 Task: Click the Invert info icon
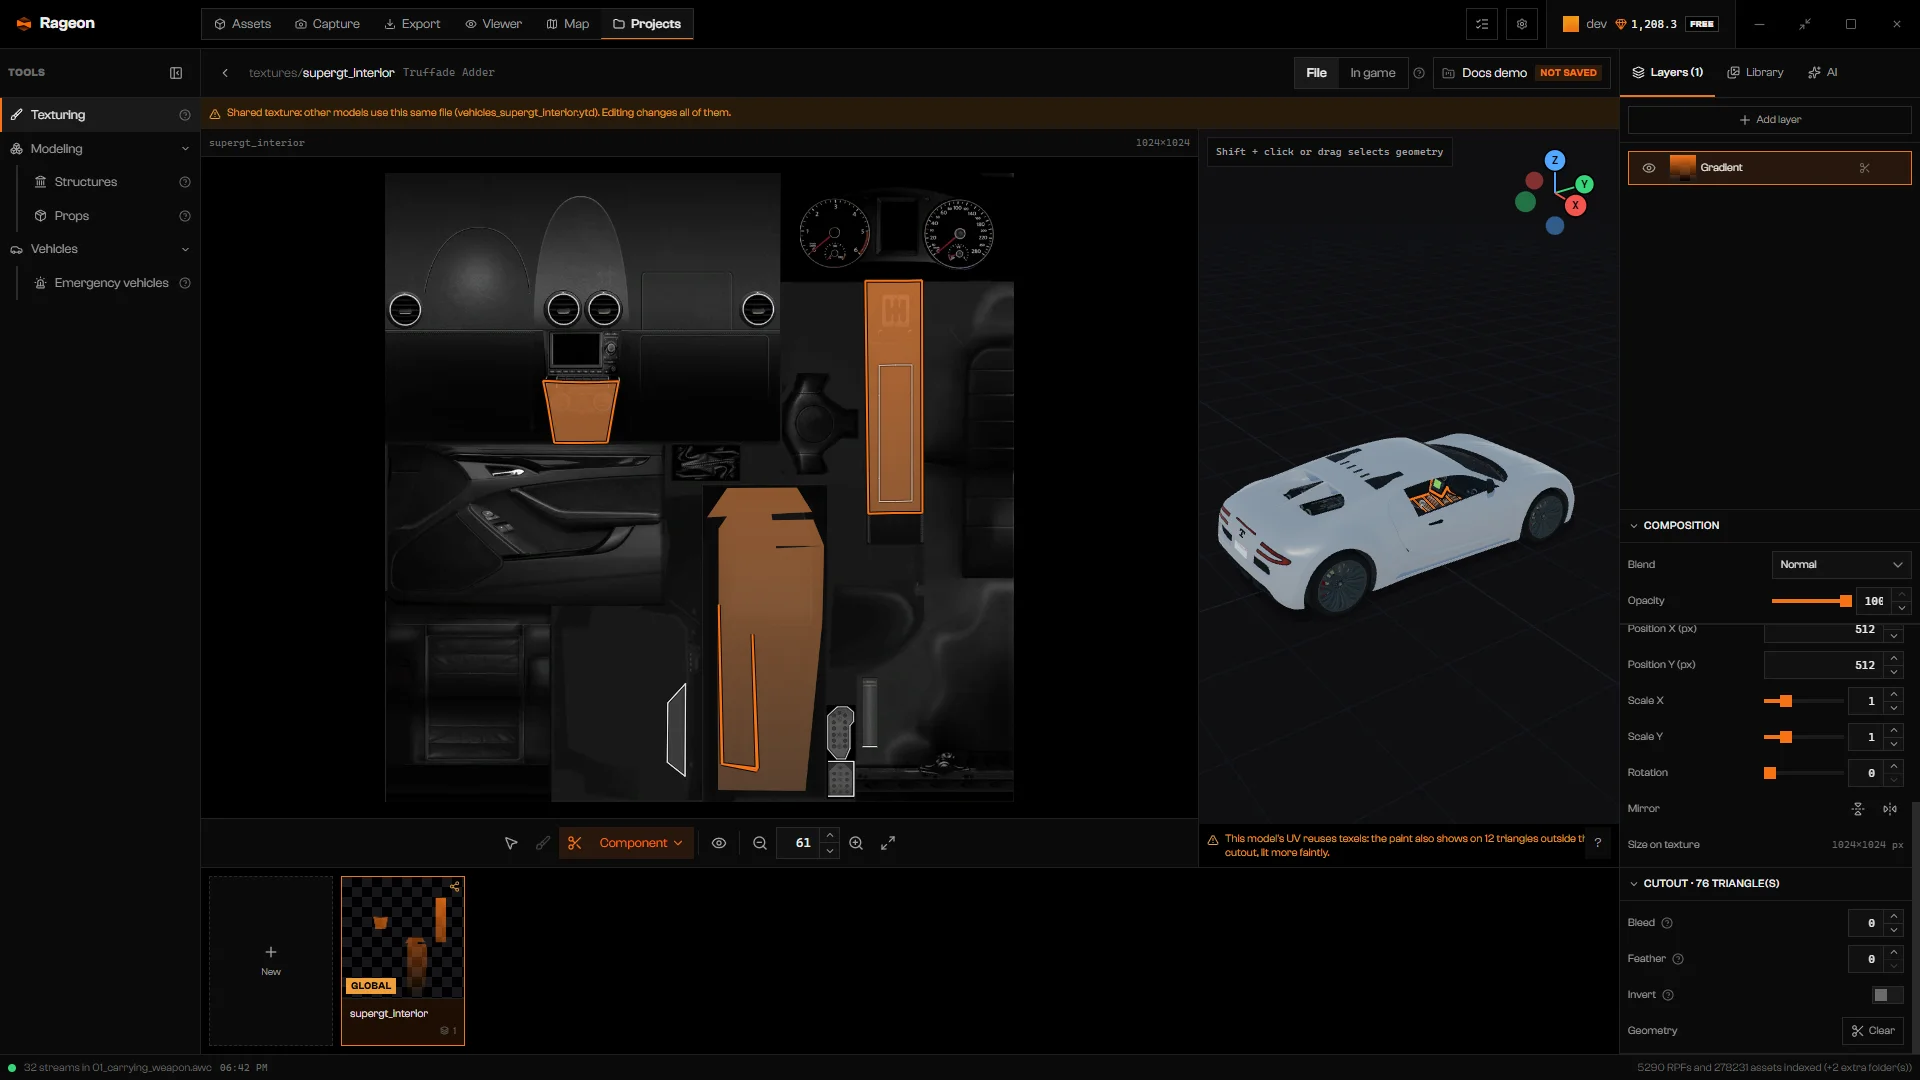[1668, 995]
